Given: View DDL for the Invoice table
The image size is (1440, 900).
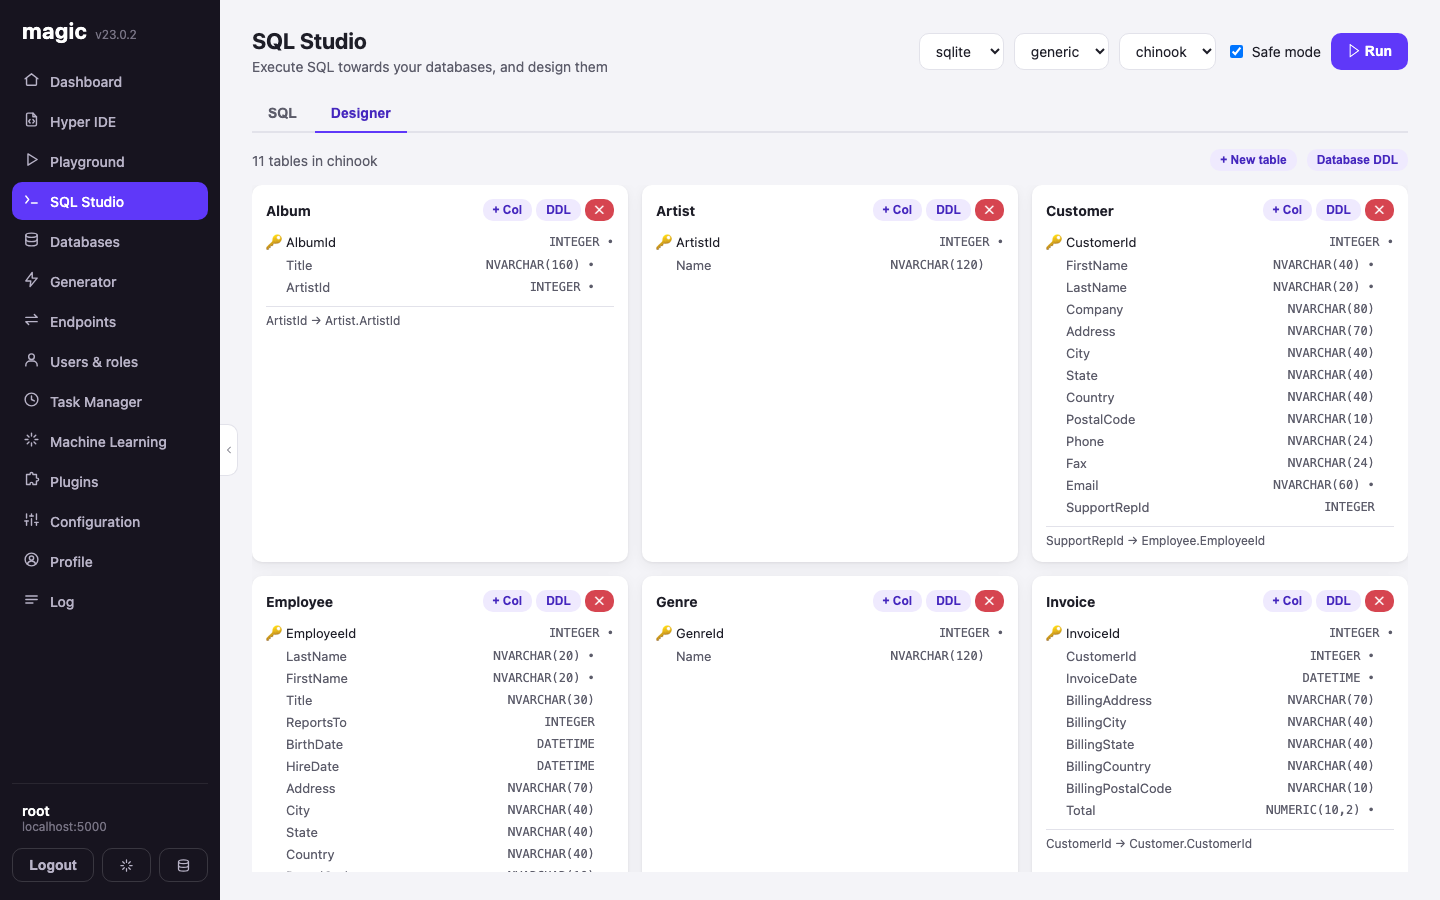Looking at the screenshot, I should [1338, 601].
